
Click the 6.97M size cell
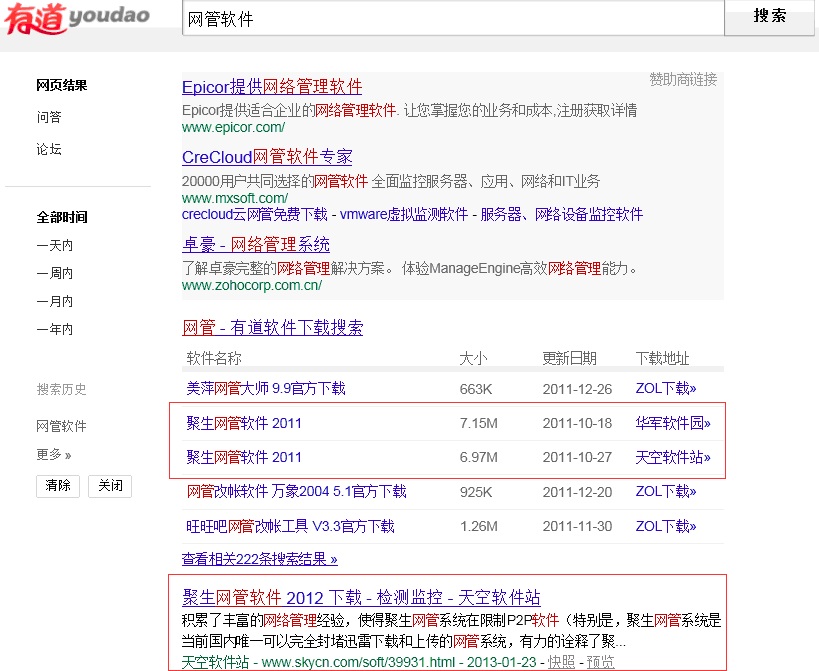[478, 457]
